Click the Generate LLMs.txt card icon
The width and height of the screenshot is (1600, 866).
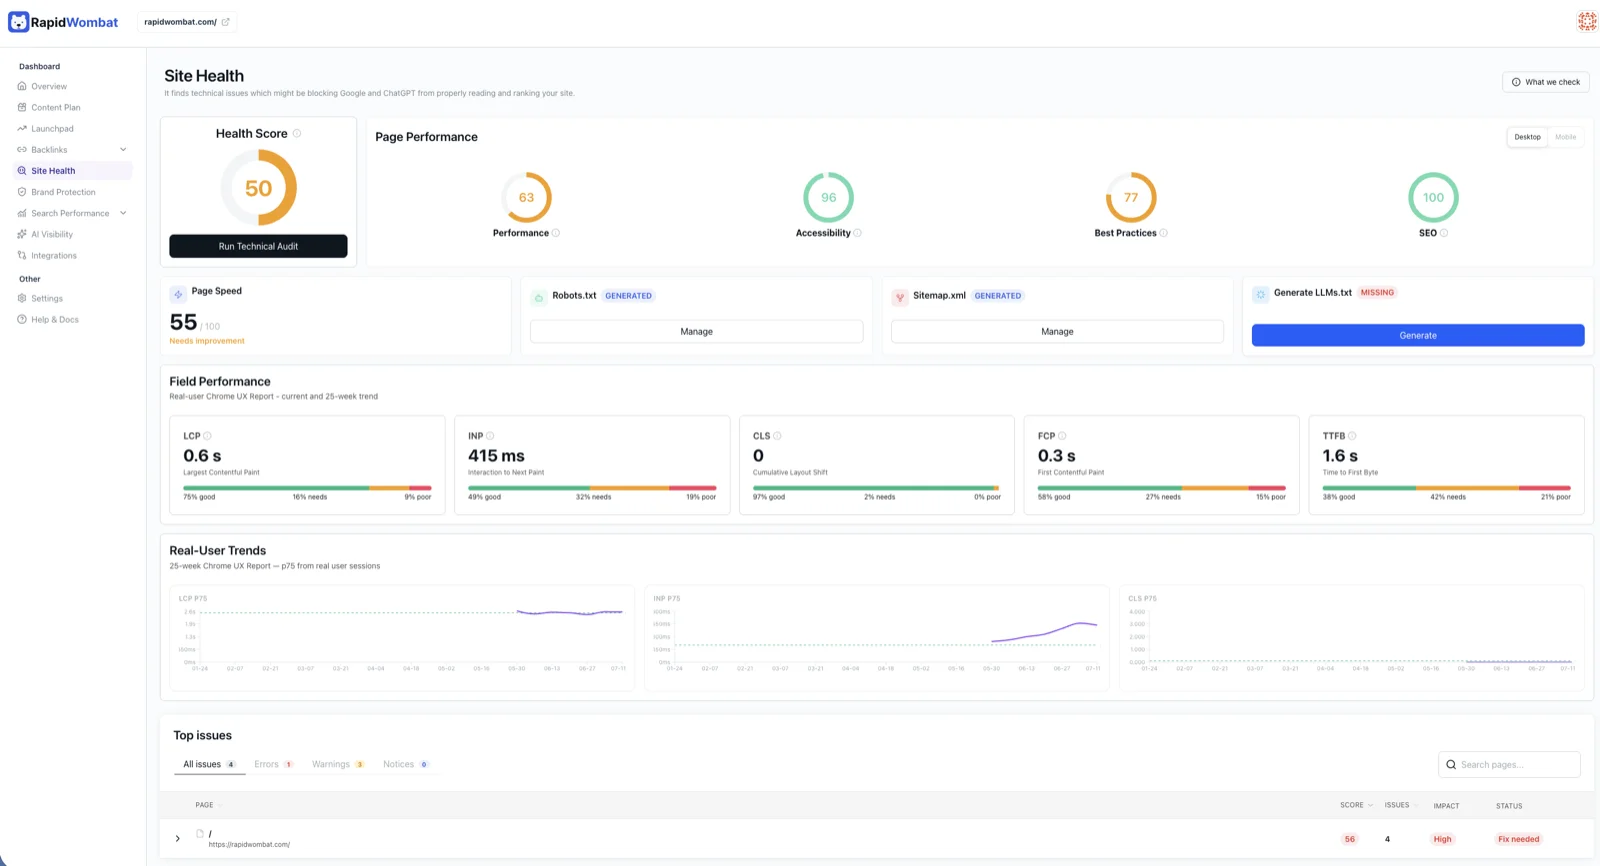tap(1260, 294)
